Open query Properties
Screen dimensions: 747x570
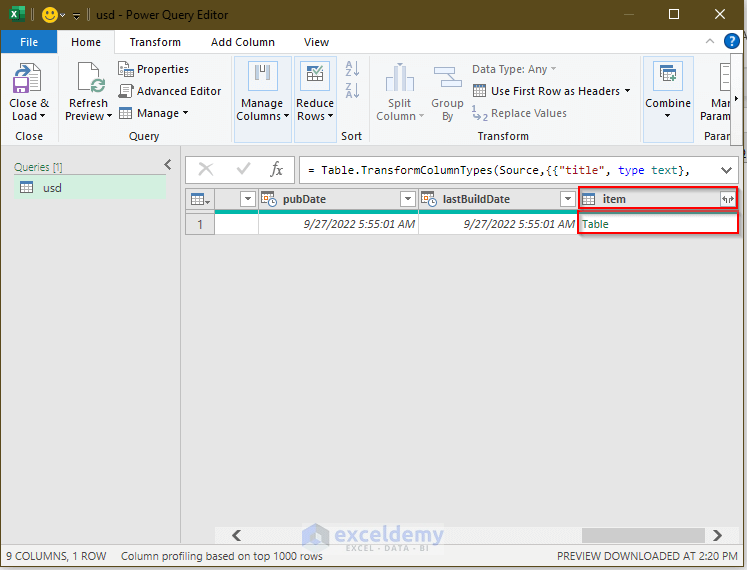point(153,69)
